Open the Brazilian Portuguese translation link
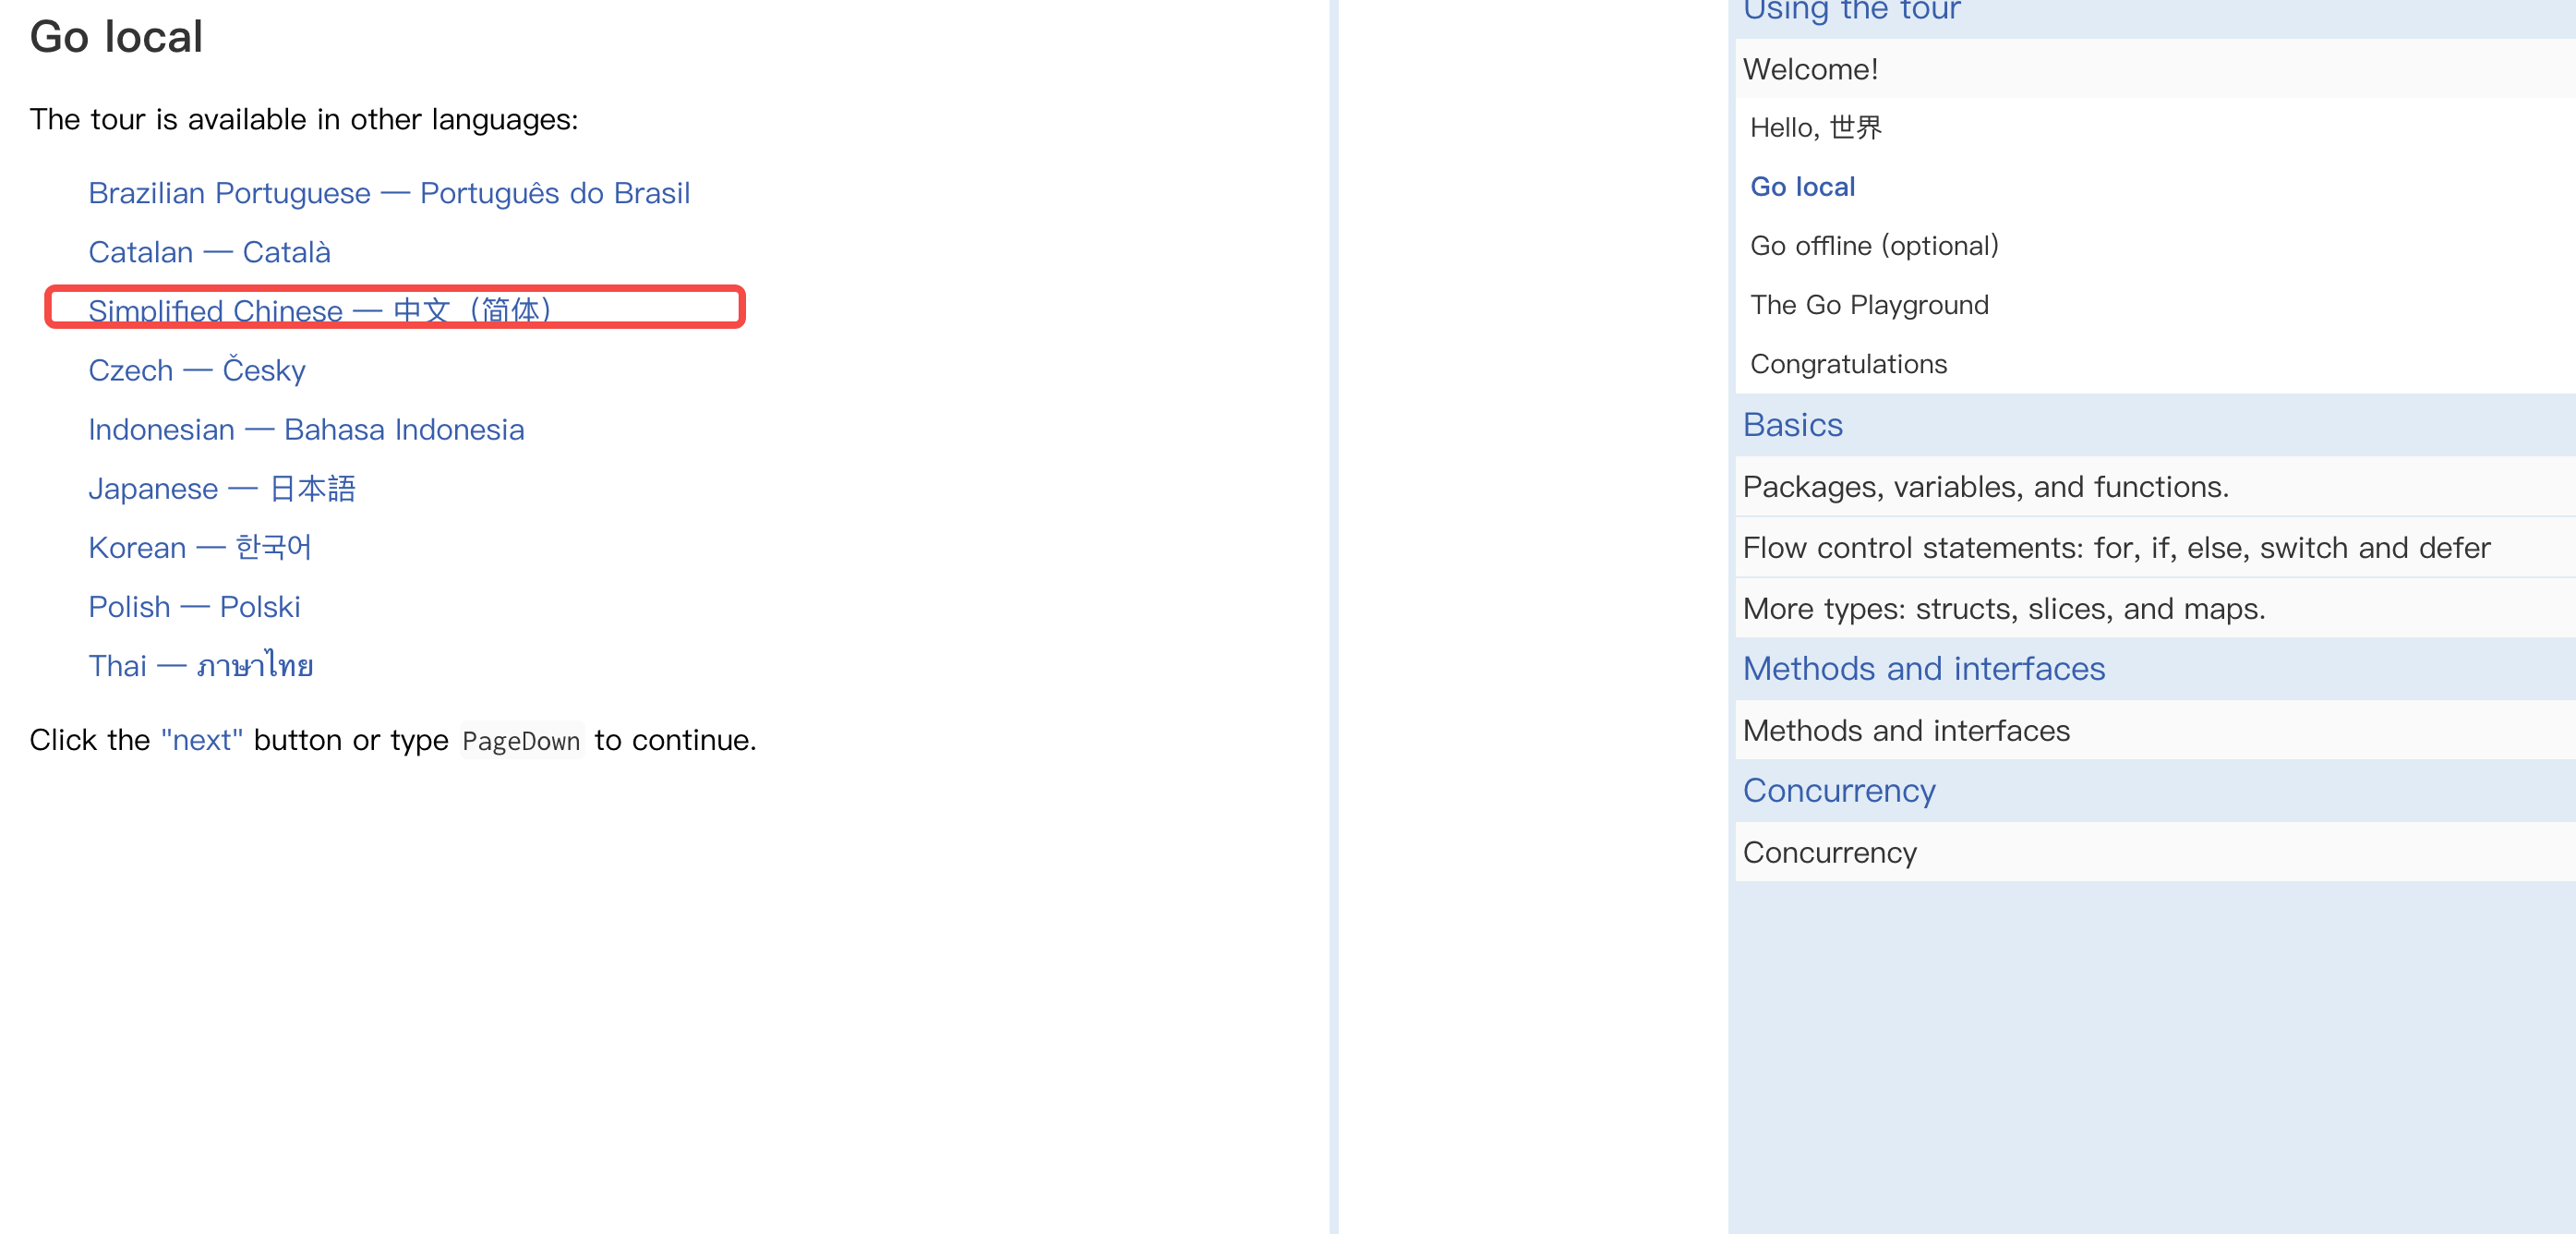Viewport: 2576px width, 1234px height. click(x=389, y=193)
